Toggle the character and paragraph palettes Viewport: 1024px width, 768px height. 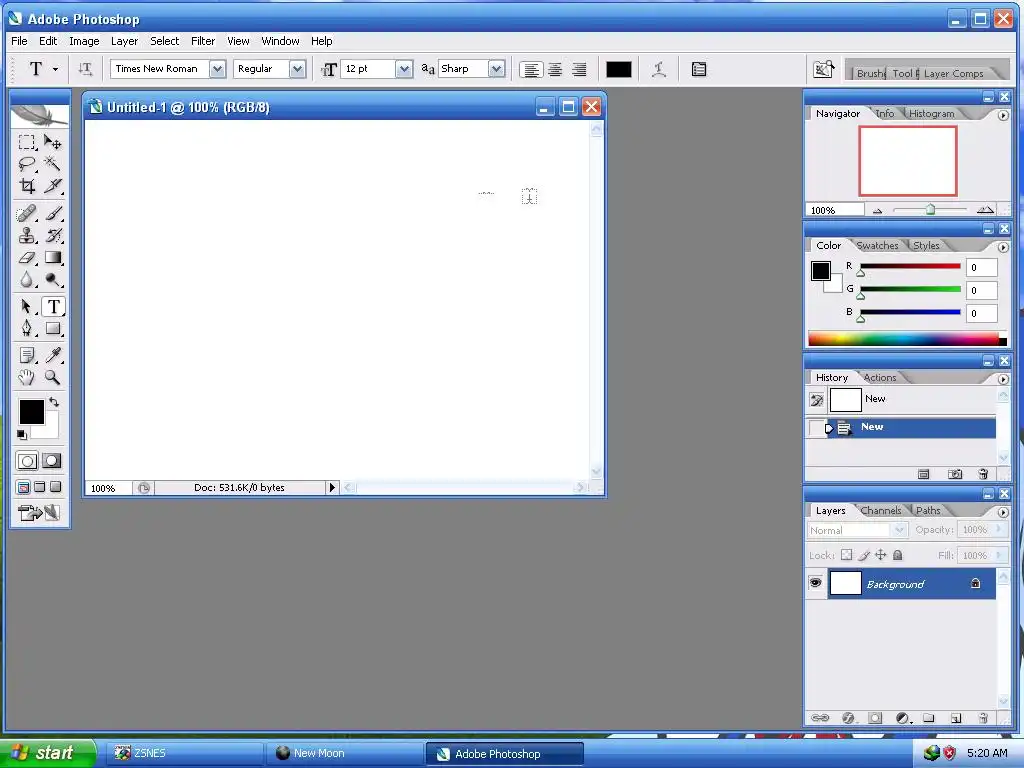tap(699, 69)
